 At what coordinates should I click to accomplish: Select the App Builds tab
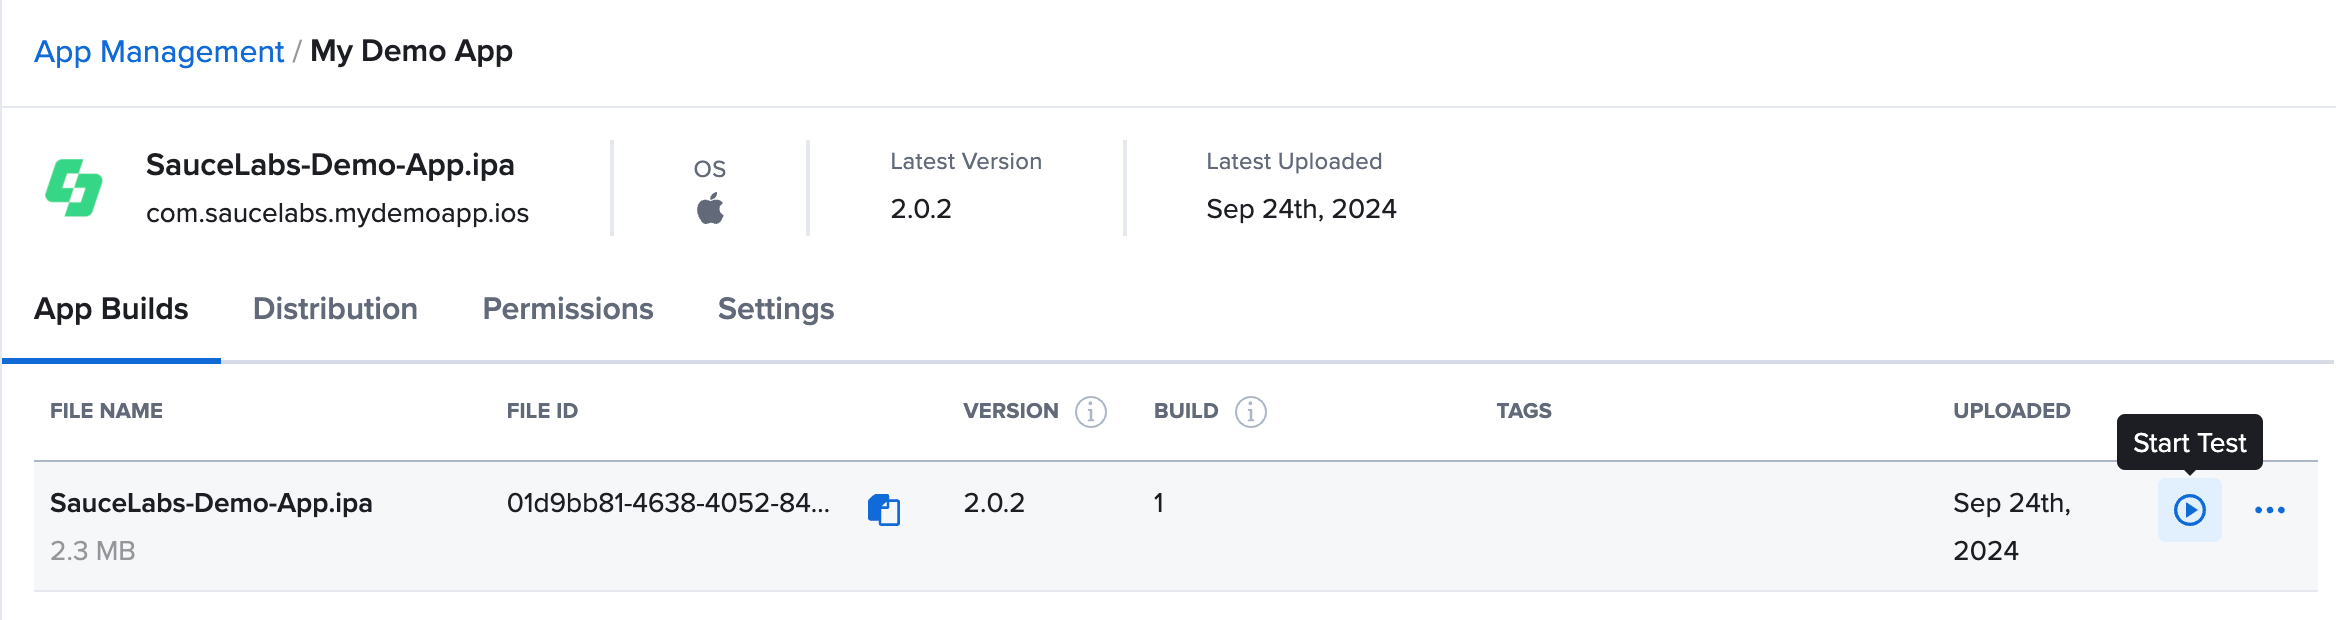[111, 309]
